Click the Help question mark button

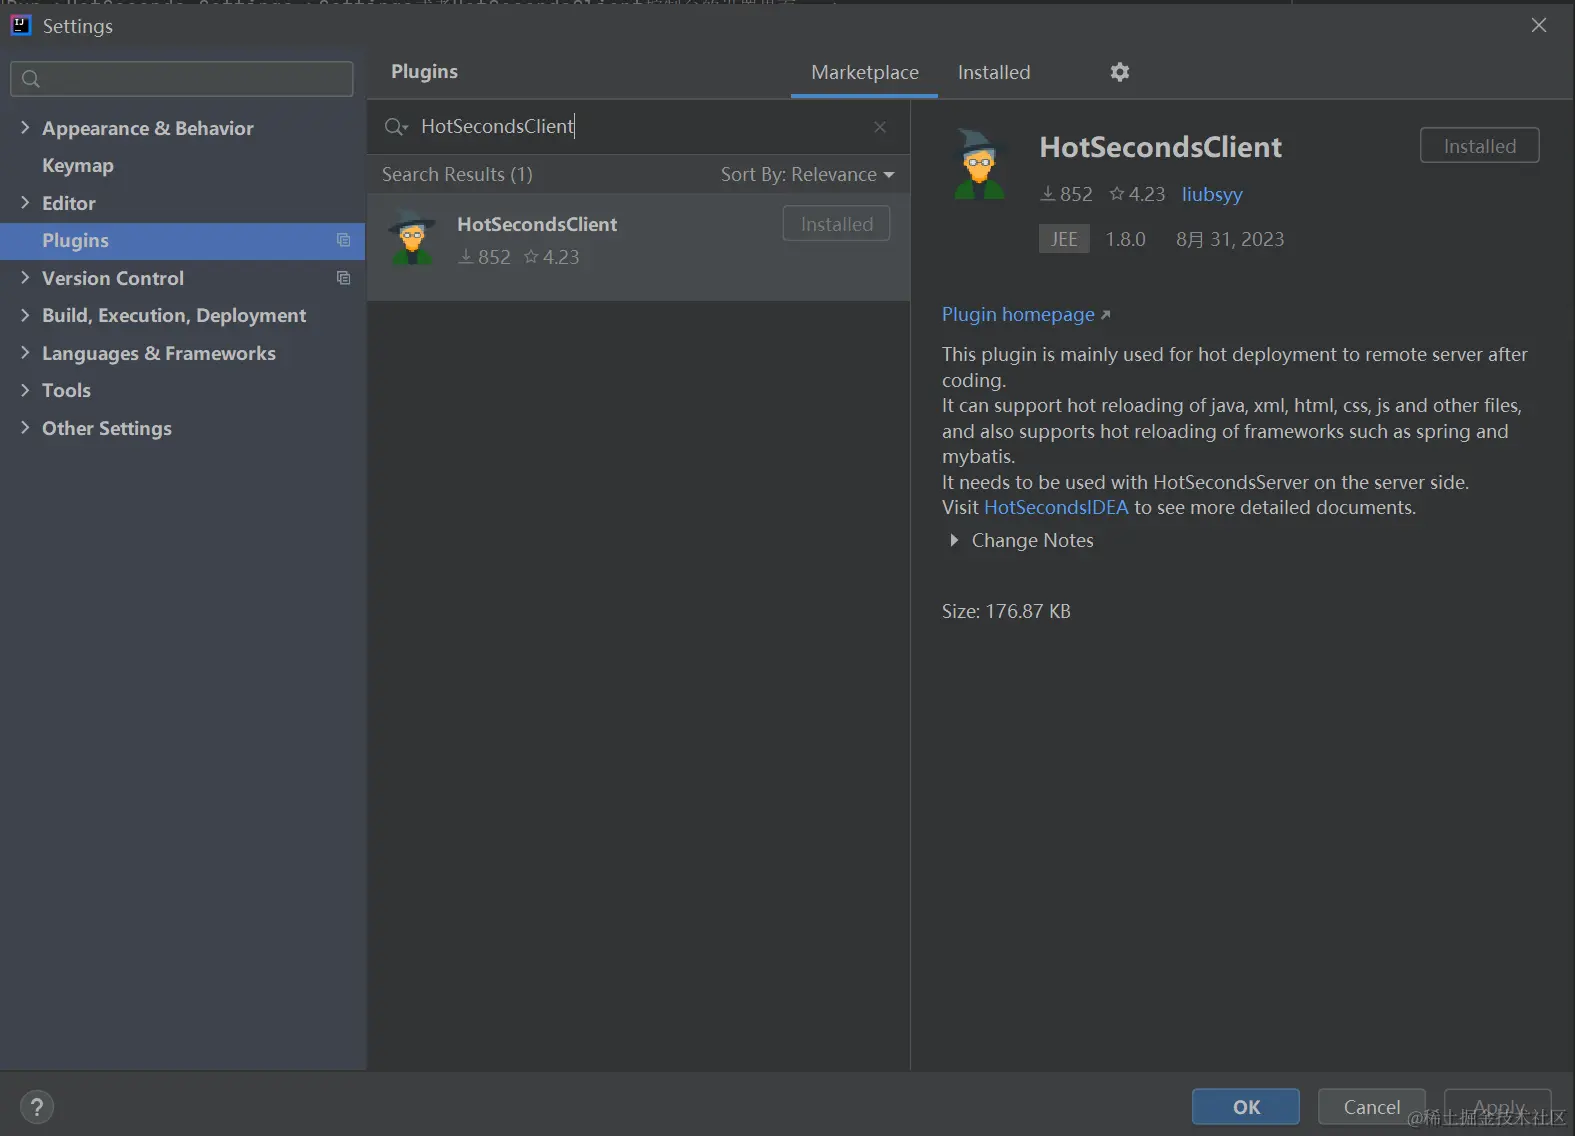[37, 1107]
